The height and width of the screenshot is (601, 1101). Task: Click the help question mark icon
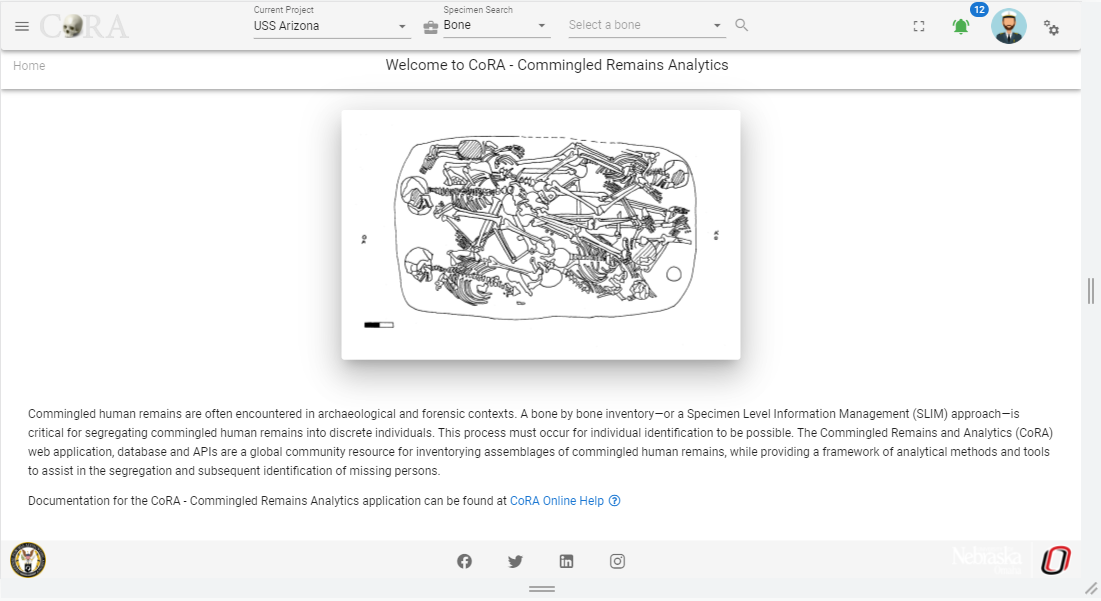(x=614, y=501)
